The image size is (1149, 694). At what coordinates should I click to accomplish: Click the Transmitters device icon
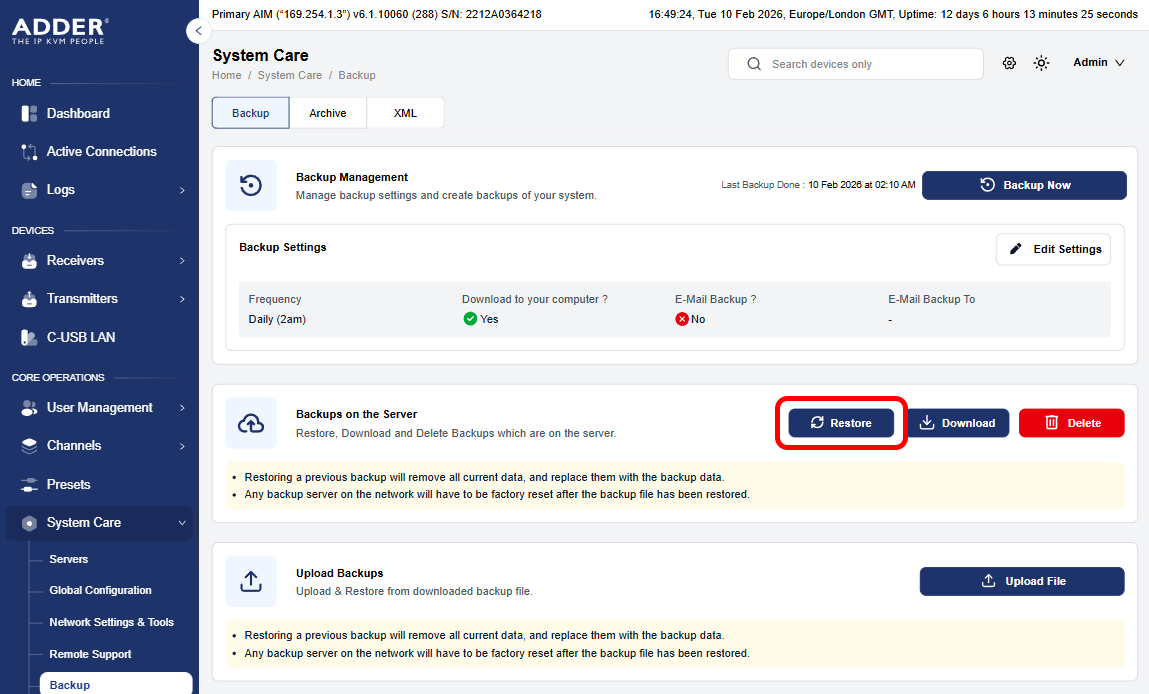(x=29, y=299)
